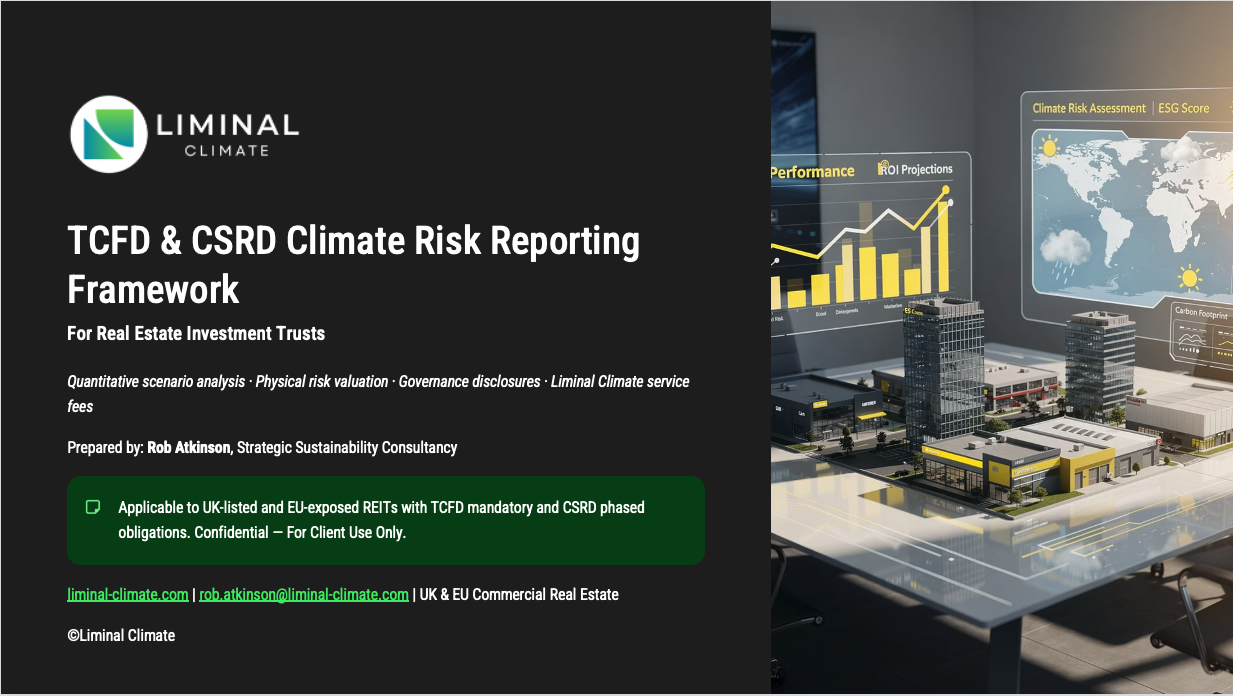
Task: Click the ©Liminal Climate copyright text
Action: coord(121,635)
